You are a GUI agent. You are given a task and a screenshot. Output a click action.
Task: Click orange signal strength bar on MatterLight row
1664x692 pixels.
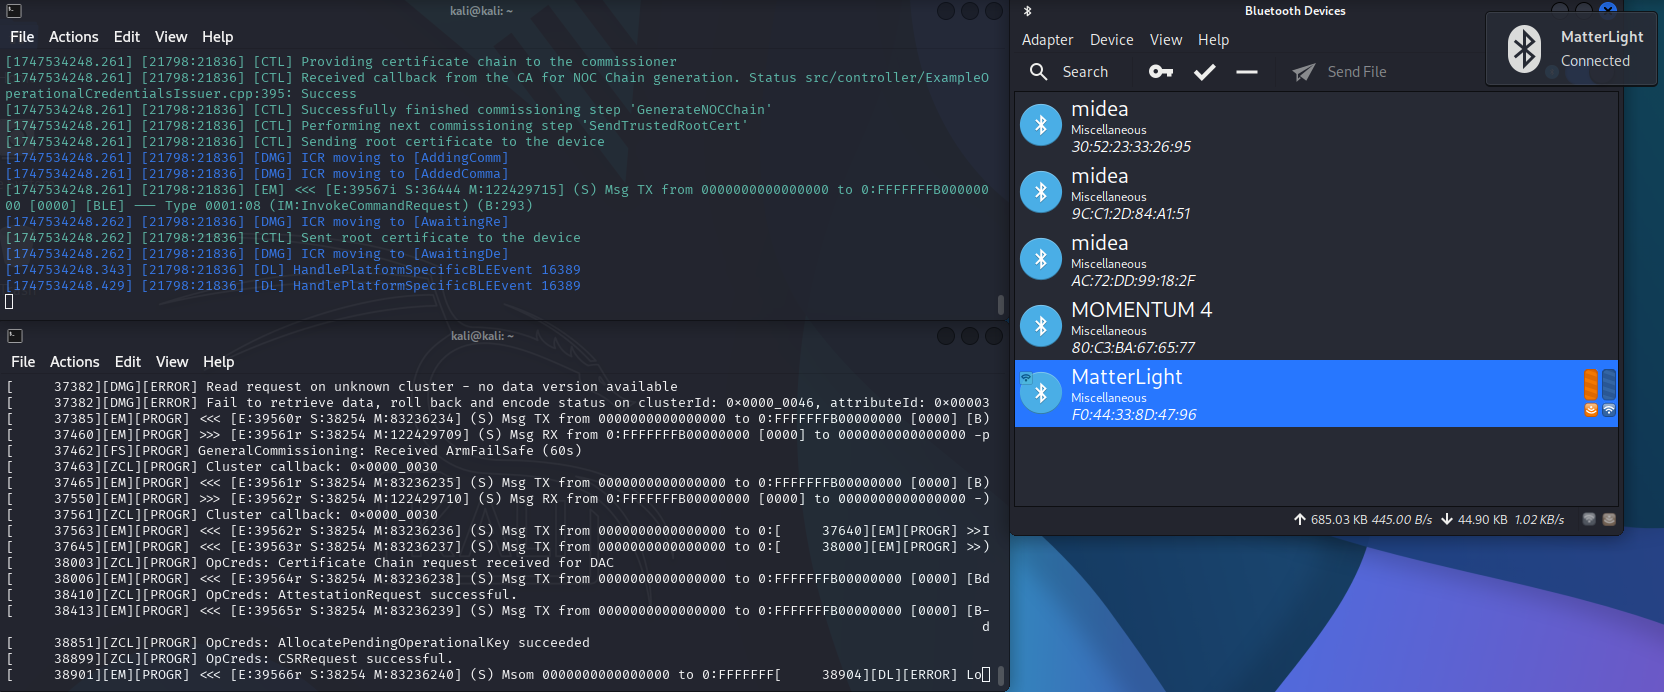tap(1591, 384)
